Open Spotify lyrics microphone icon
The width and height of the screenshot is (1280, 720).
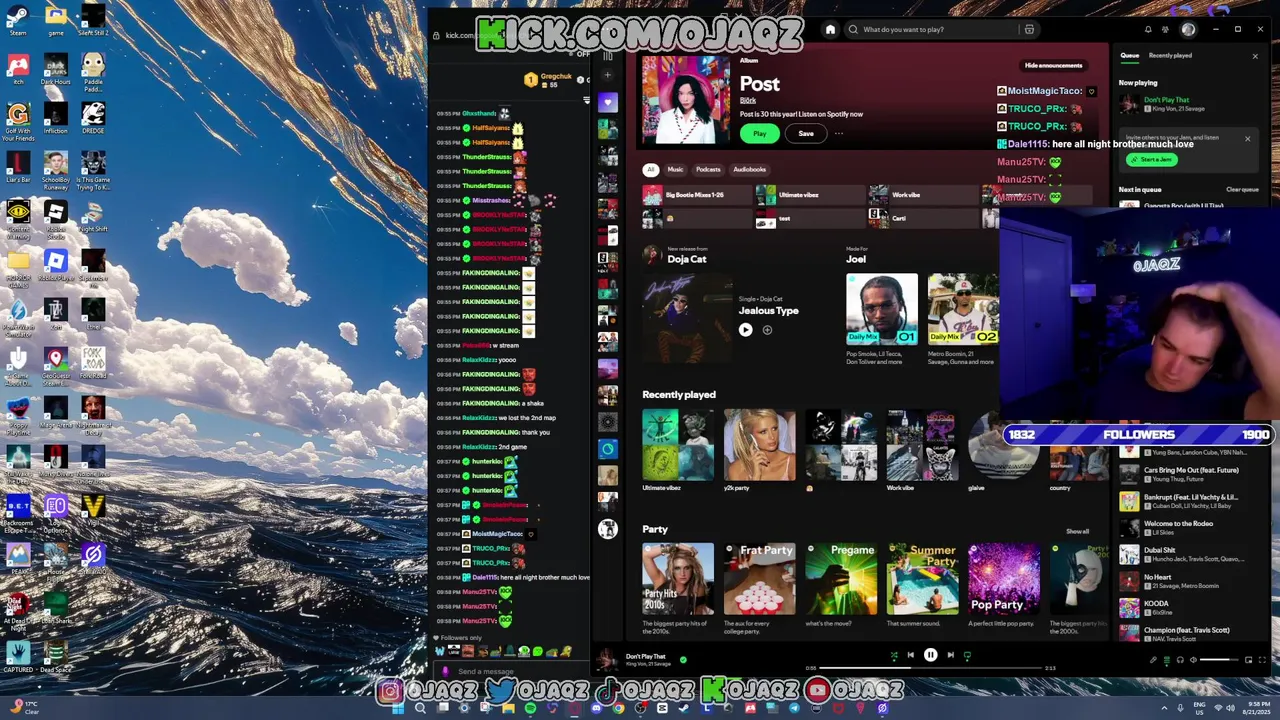1153,660
